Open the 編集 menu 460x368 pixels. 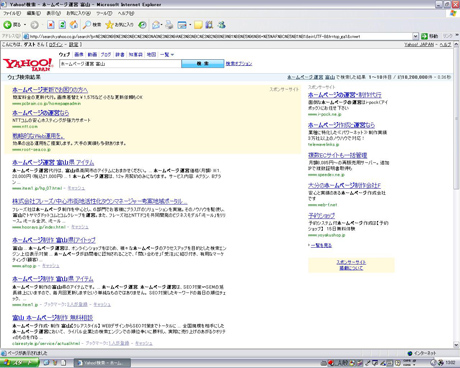point(34,13)
